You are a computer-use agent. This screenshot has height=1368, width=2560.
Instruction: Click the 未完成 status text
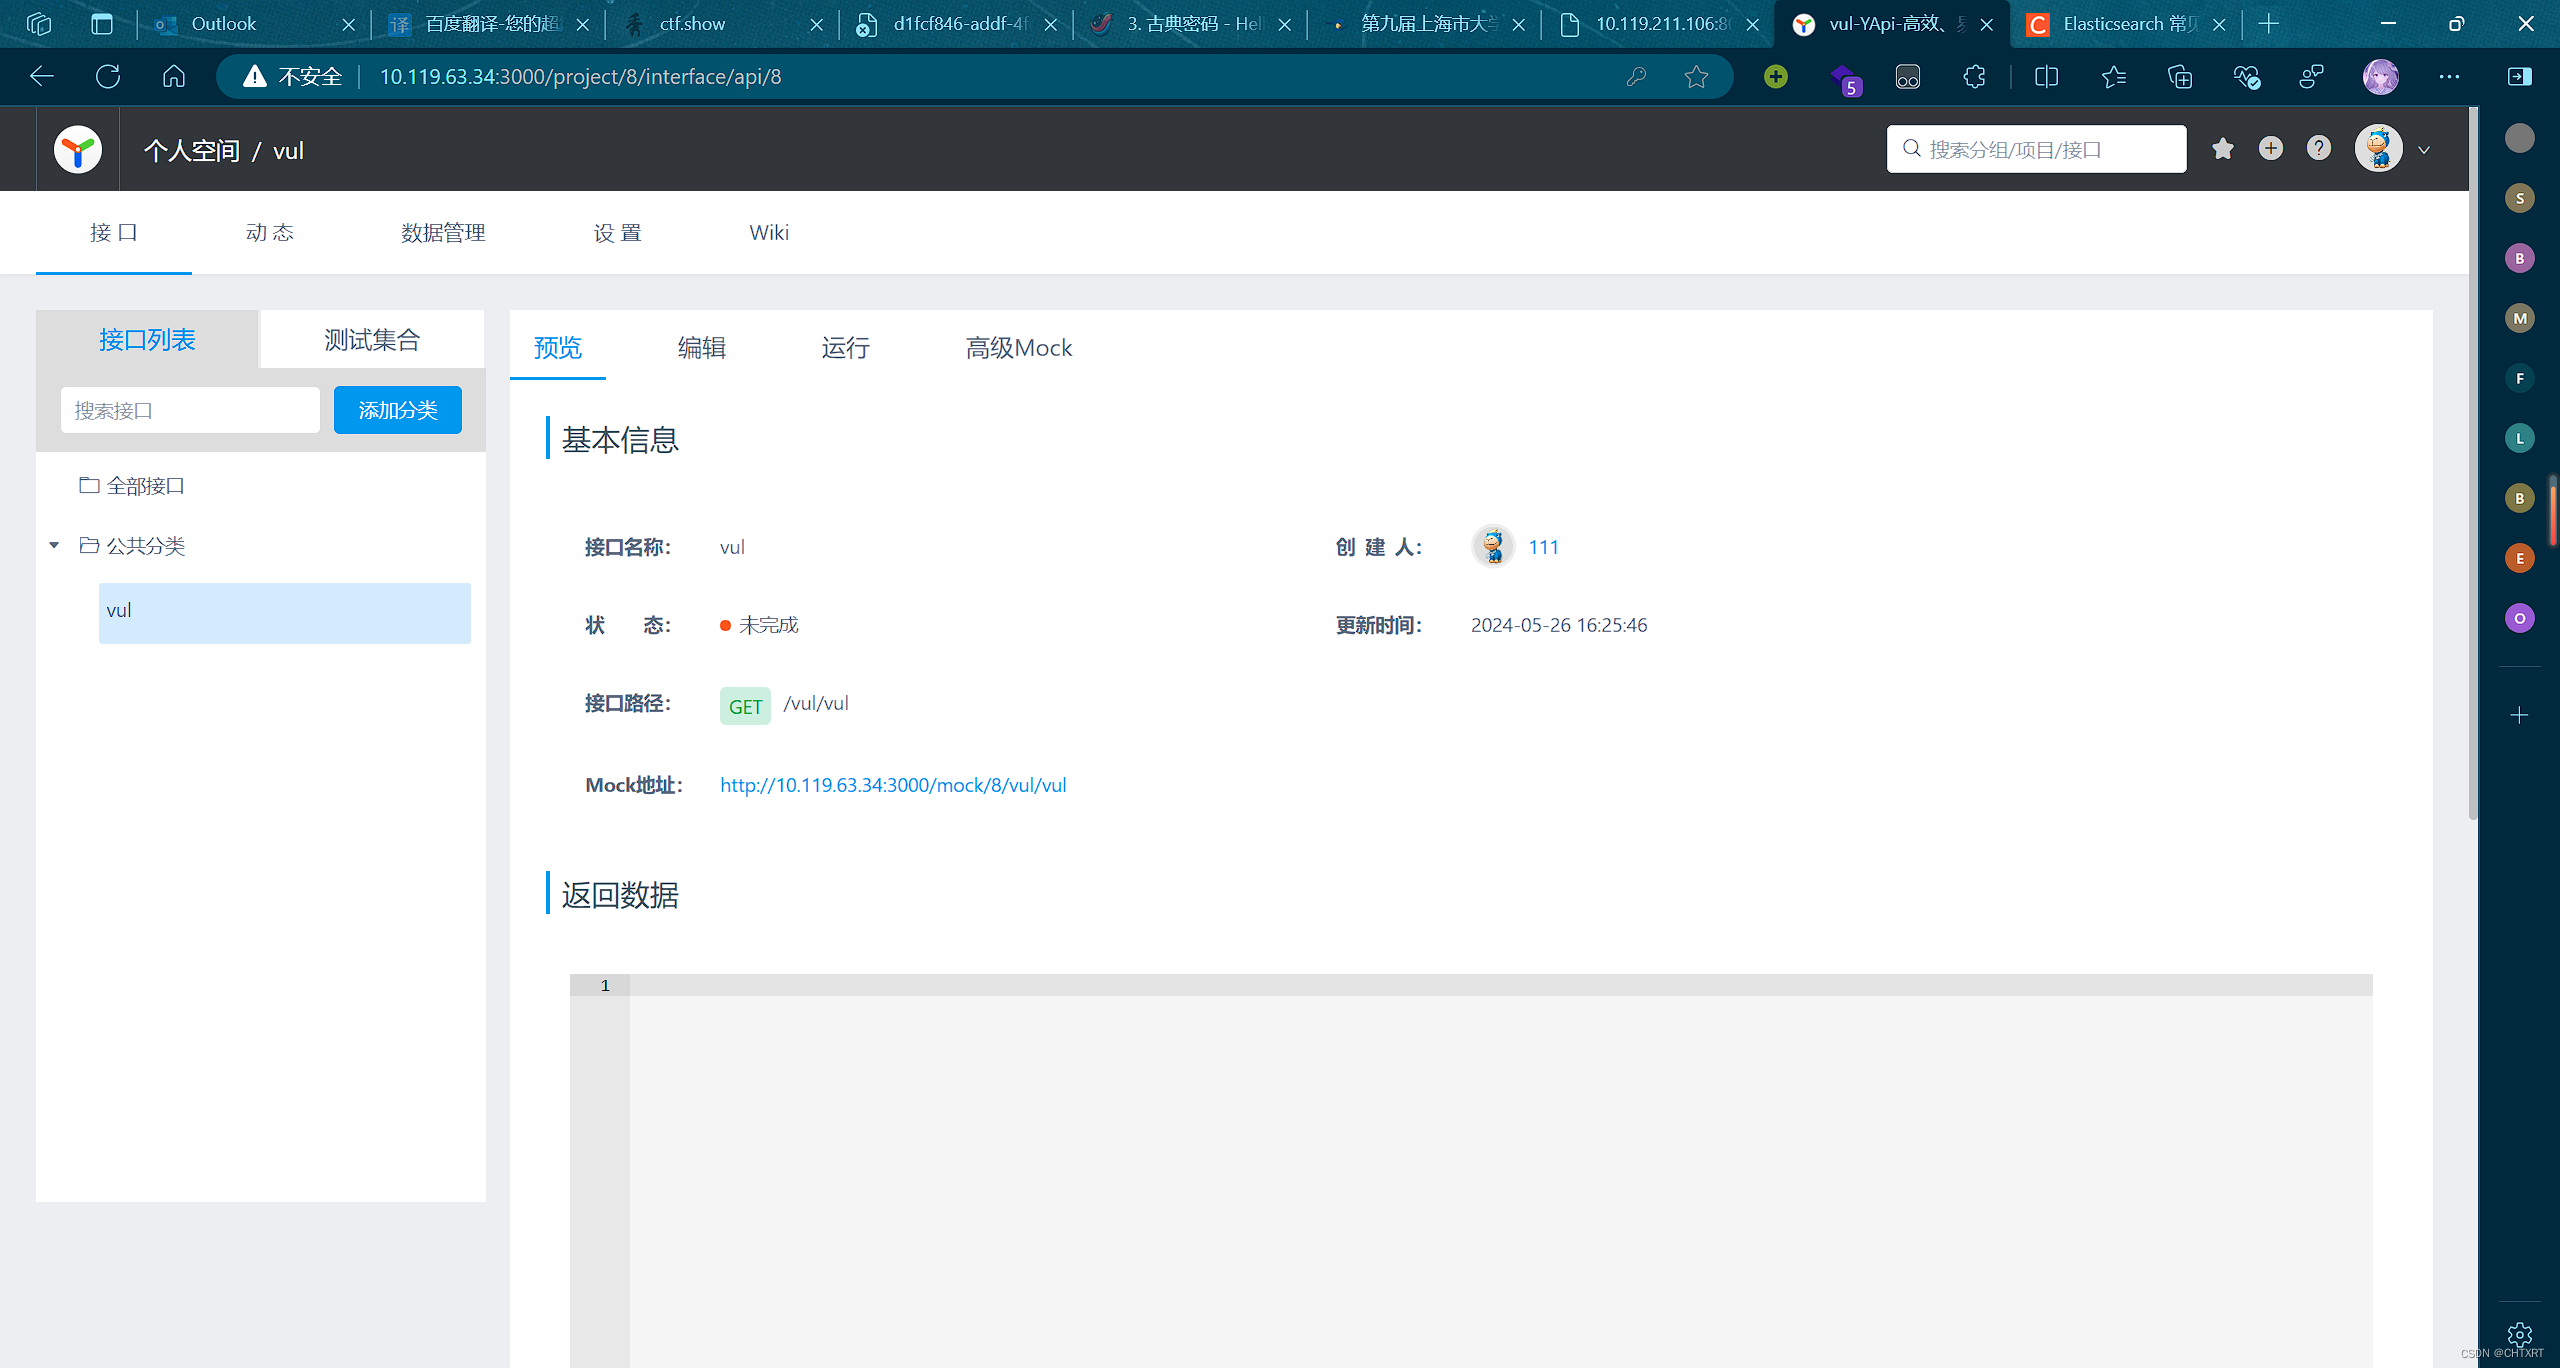tap(768, 625)
